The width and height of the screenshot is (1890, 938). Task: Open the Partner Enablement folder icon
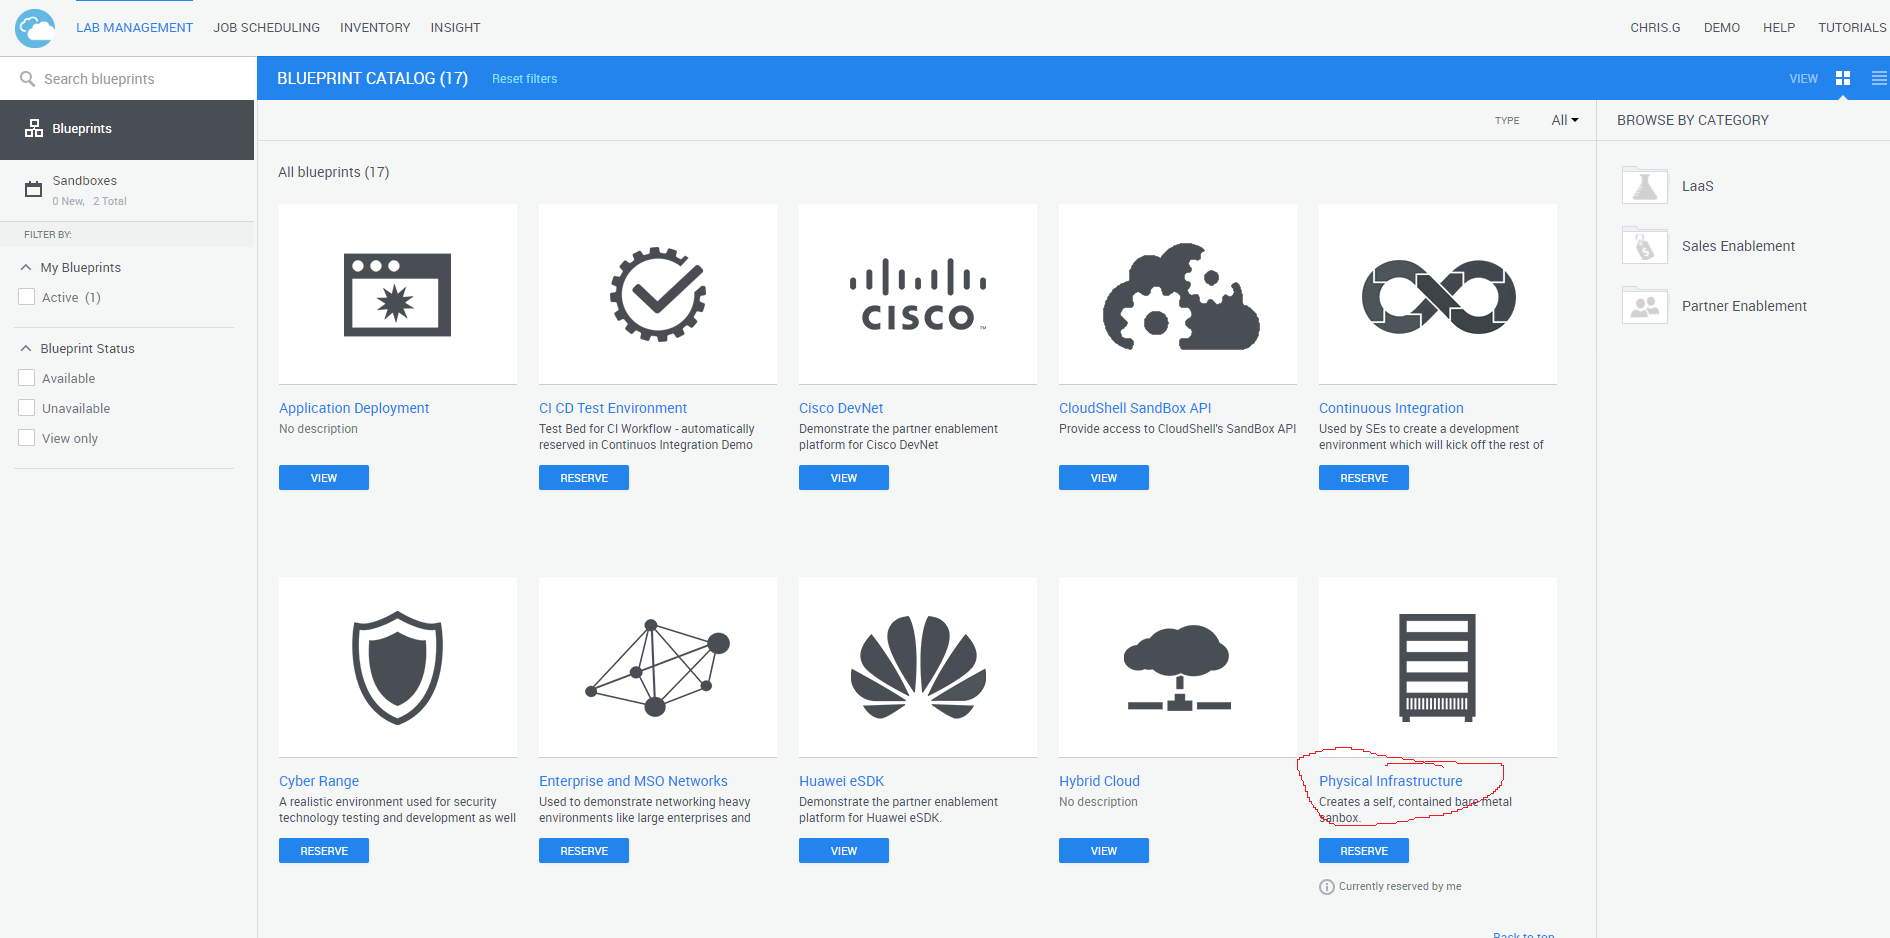click(1645, 306)
